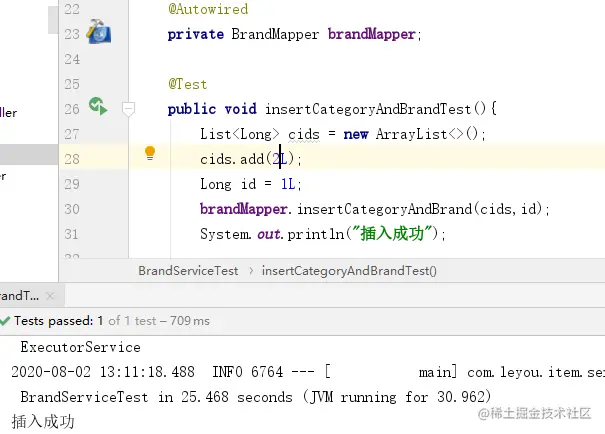Click the 'List<Long>' type on line 27
605x434 pixels.
coord(240,134)
